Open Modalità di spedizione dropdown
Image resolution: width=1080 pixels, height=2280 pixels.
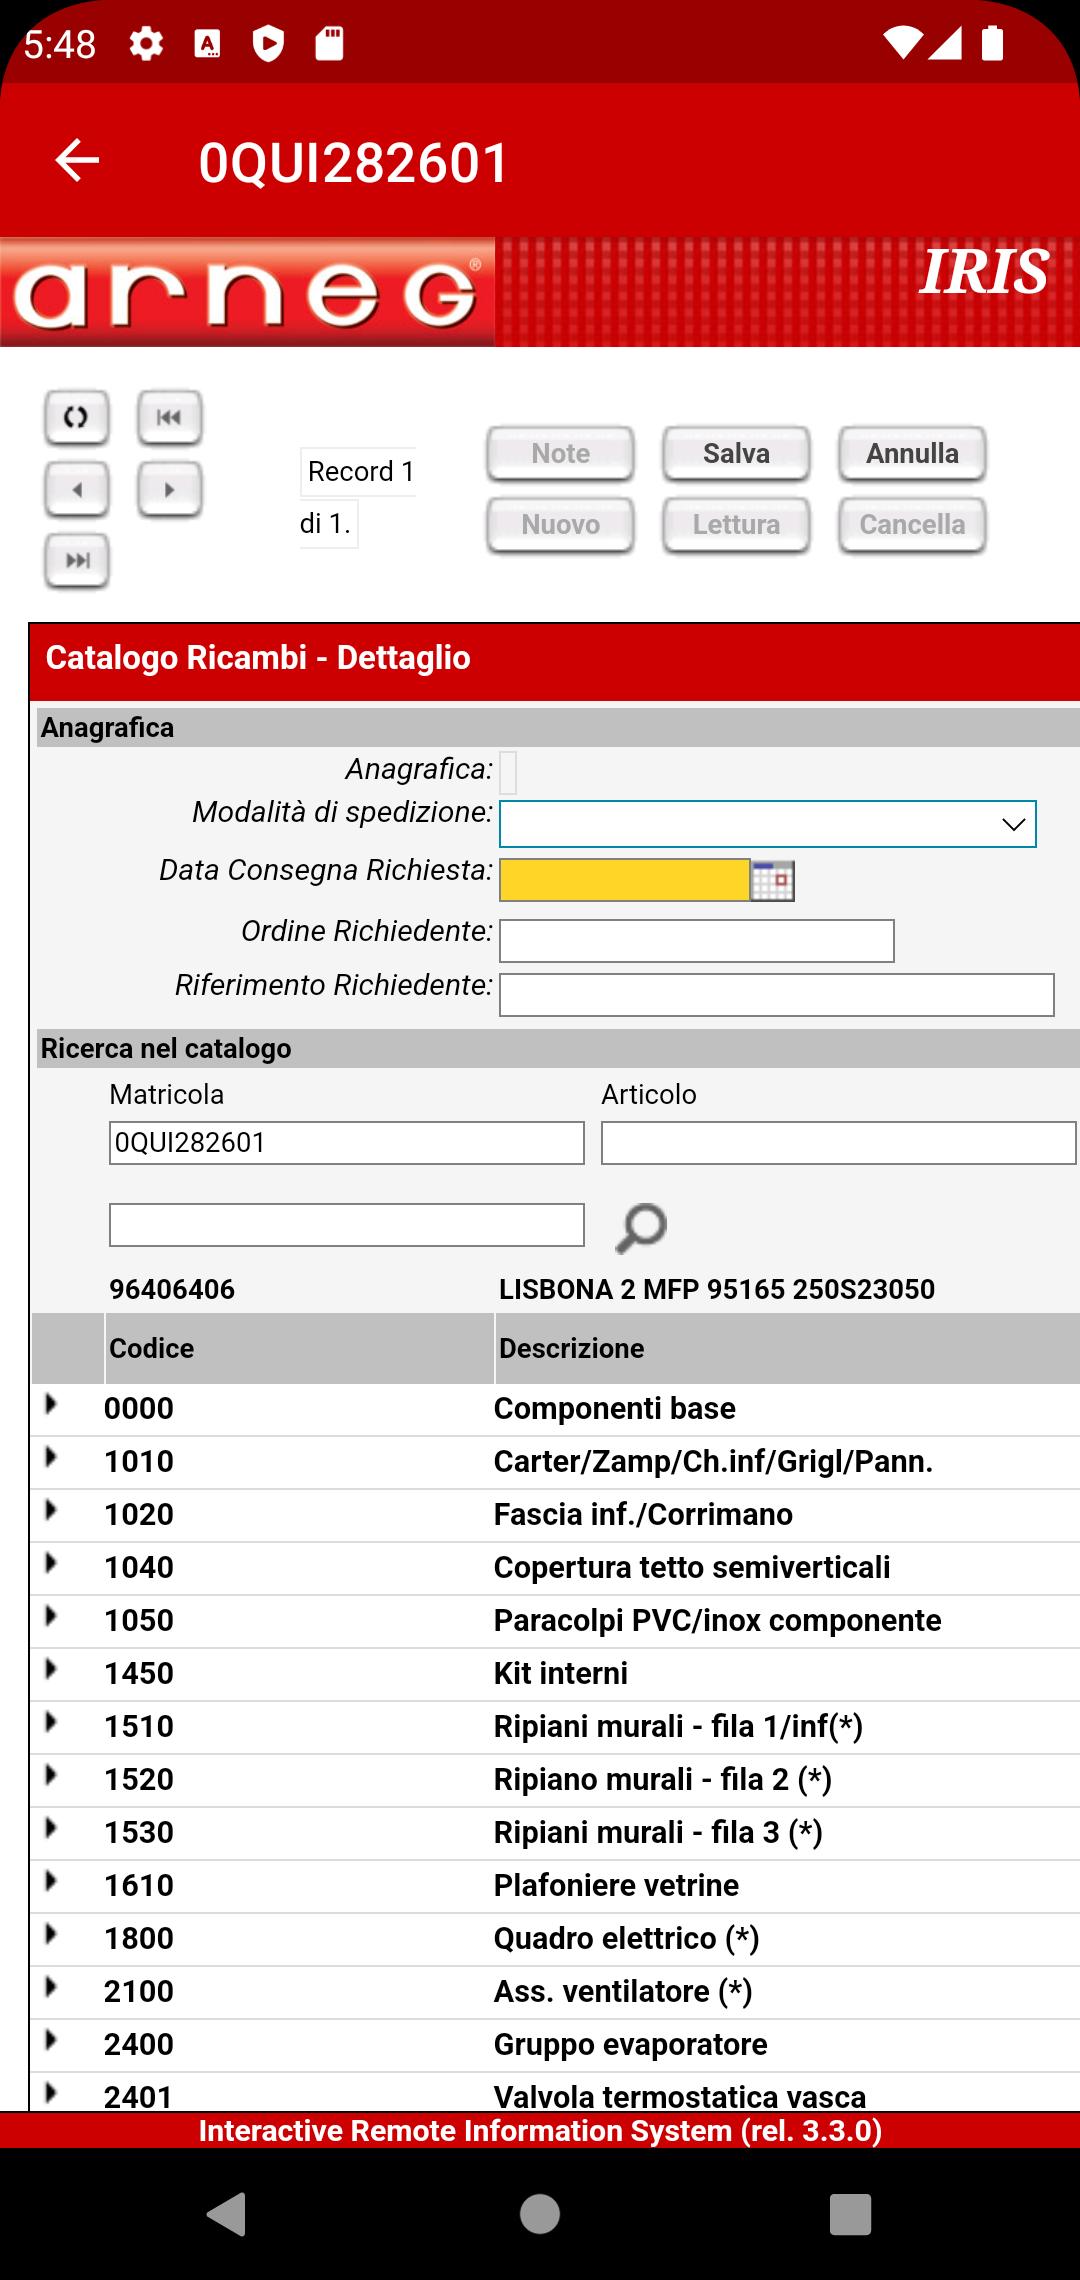click(768, 824)
